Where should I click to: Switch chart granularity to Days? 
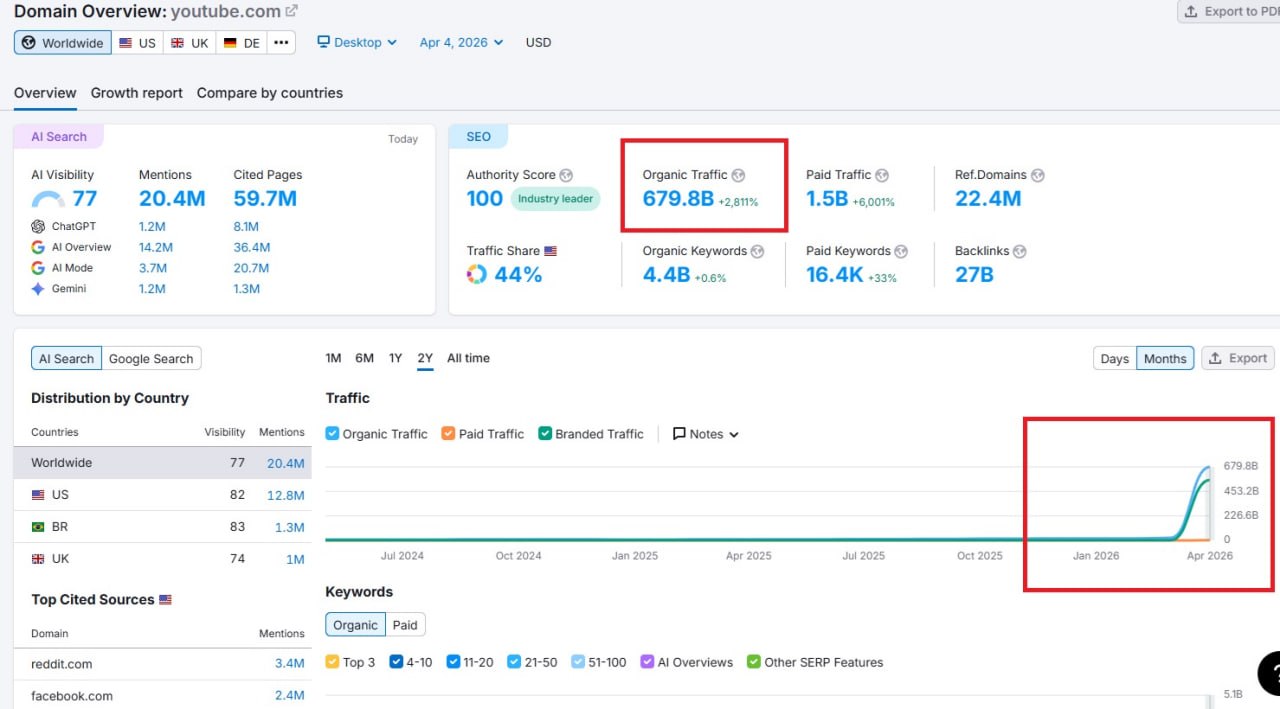point(1114,359)
